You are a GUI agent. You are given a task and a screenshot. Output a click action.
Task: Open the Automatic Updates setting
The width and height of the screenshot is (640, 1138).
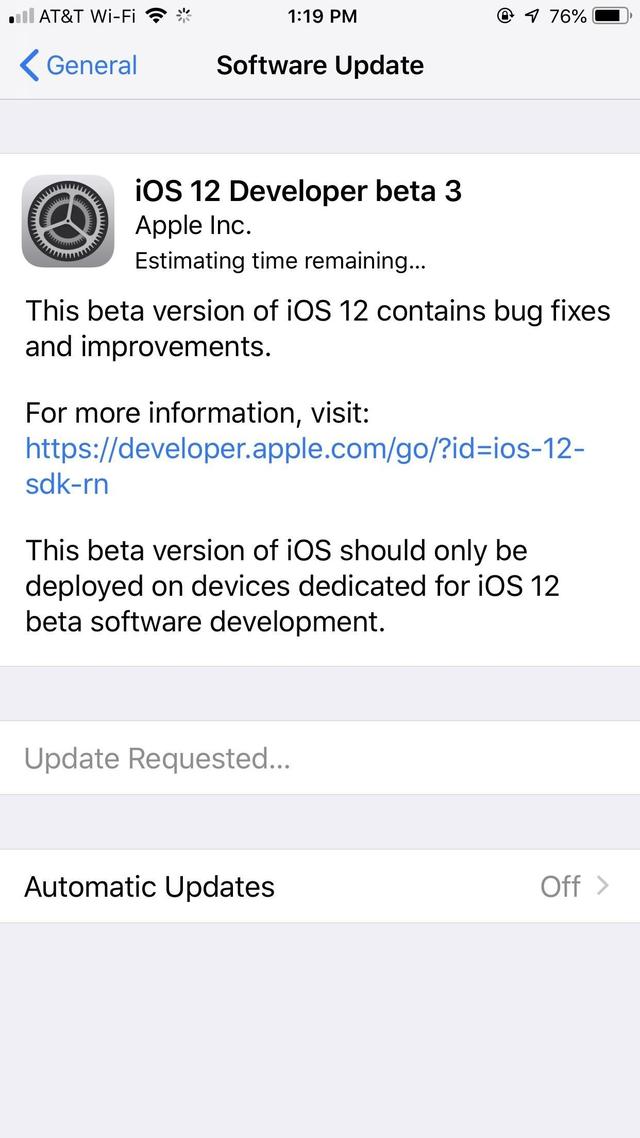tap(150, 887)
